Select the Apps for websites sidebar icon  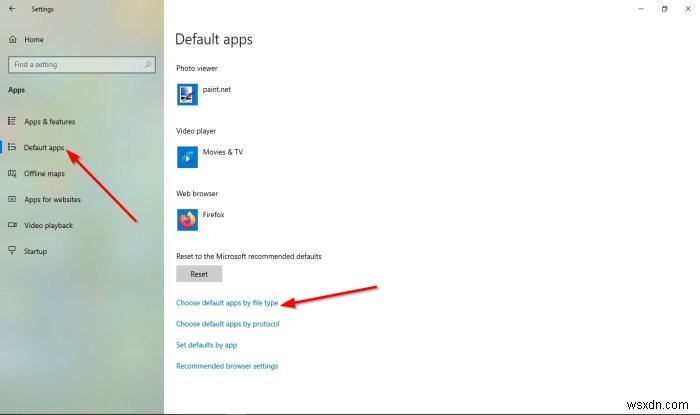coord(12,199)
